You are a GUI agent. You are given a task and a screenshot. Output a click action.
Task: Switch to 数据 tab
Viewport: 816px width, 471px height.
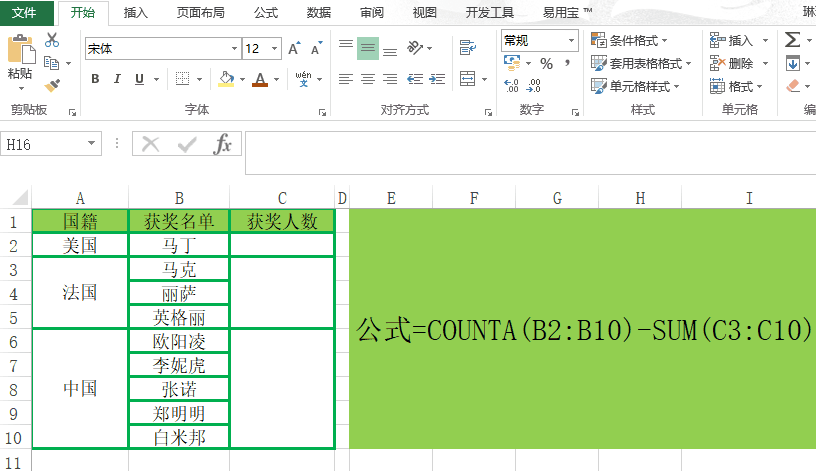click(x=318, y=13)
